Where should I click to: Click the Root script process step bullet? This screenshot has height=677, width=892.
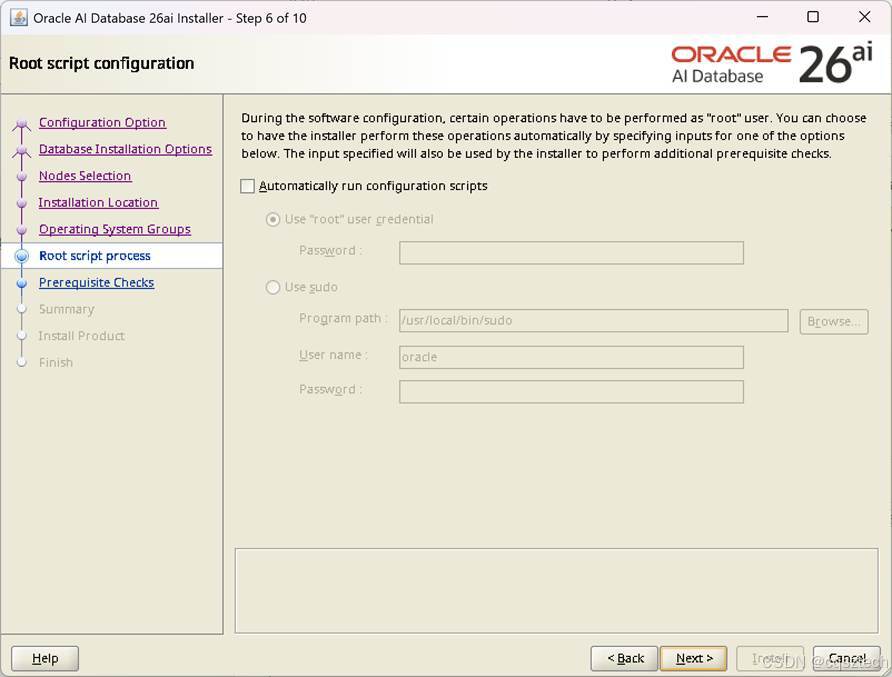[x=22, y=256]
